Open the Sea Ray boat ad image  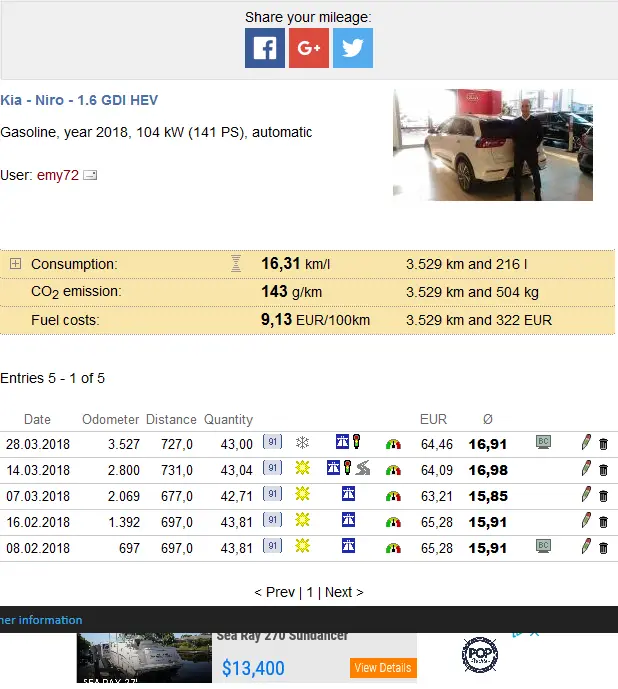[144, 658]
